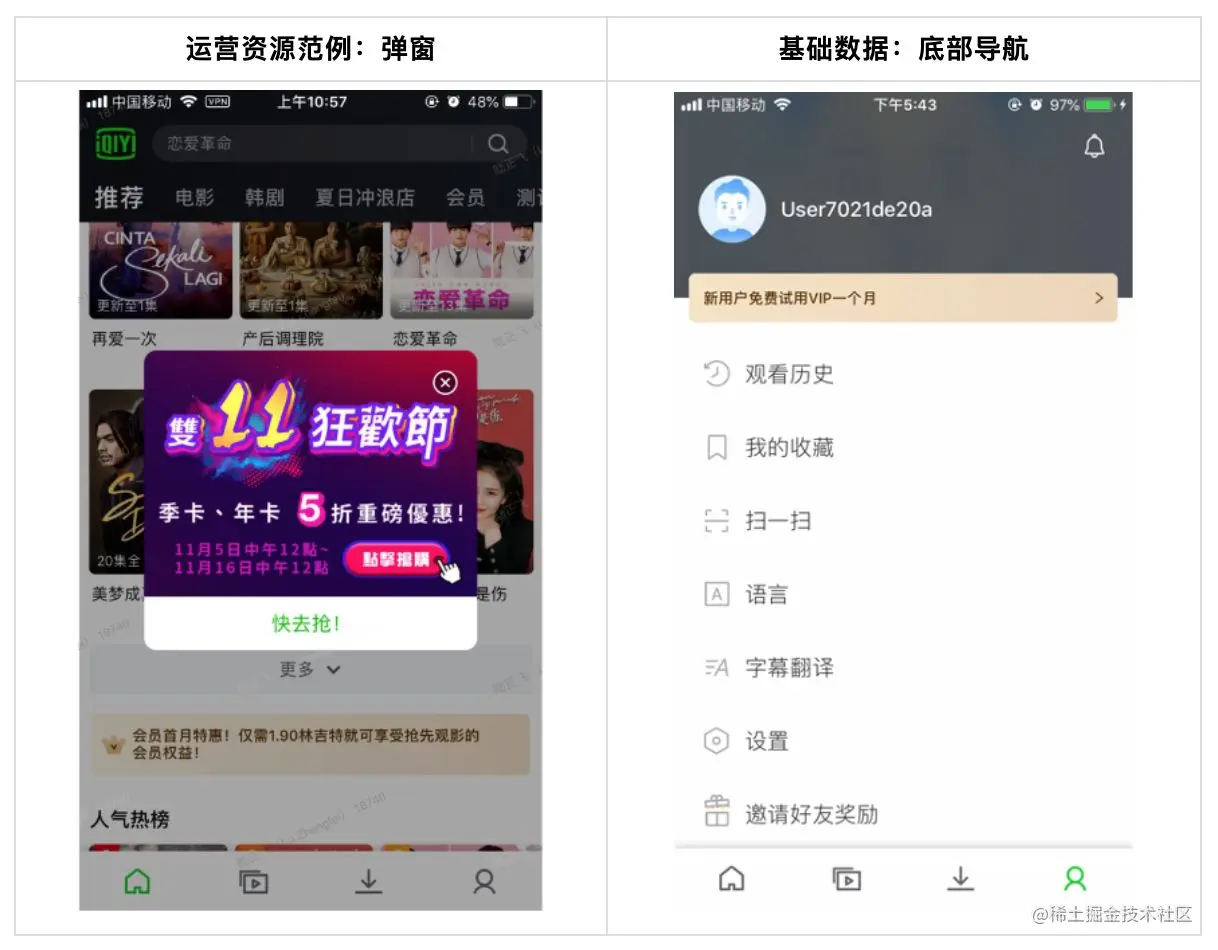Tap the 美梦成 show poster thumbnail
The width and height of the screenshot is (1218, 950).
pyautogui.click(x=117, y=482)
